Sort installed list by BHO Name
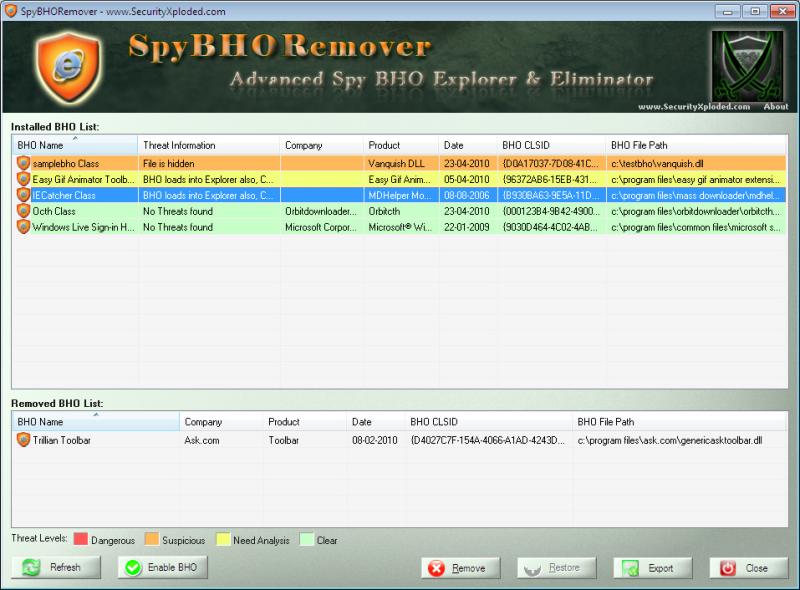The image size is (800, 590). tap(74, 145)
